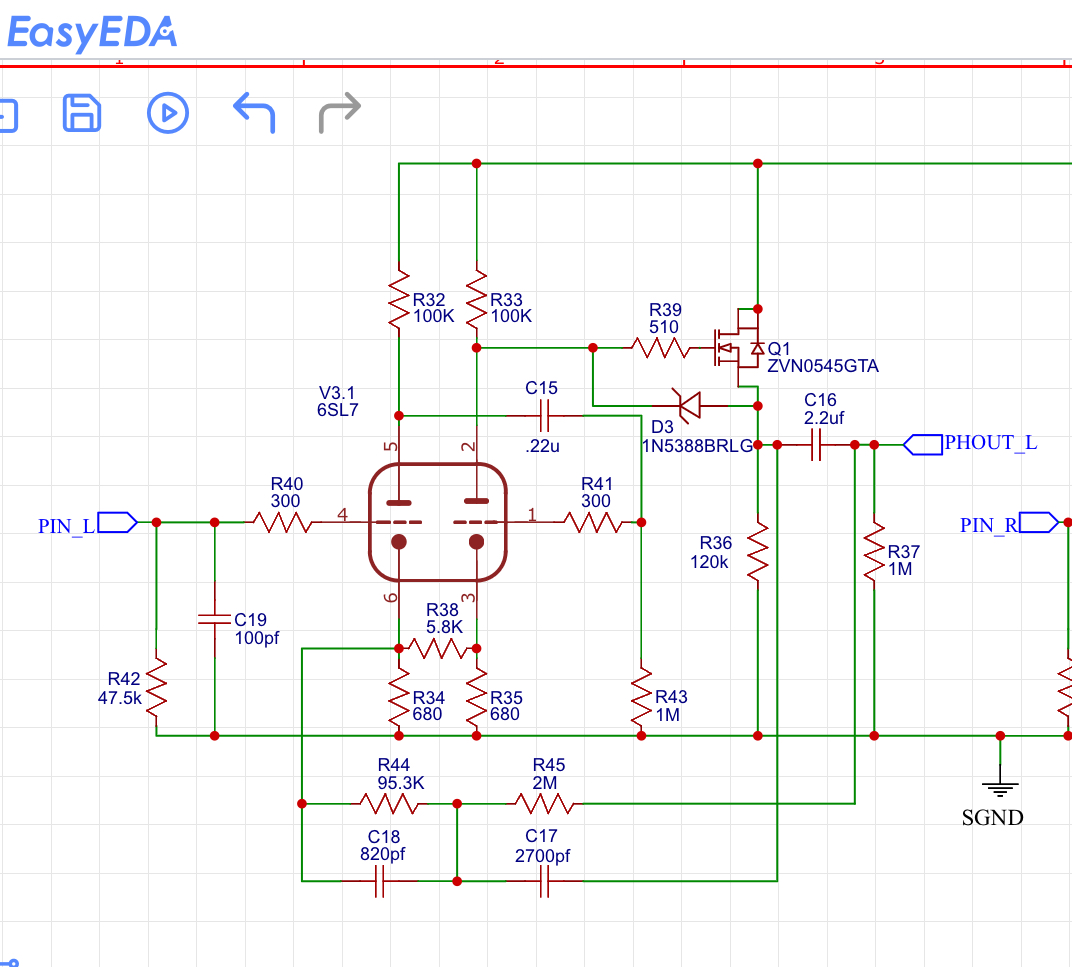Select resistor R42 47.5k symbol

[157, 688]
